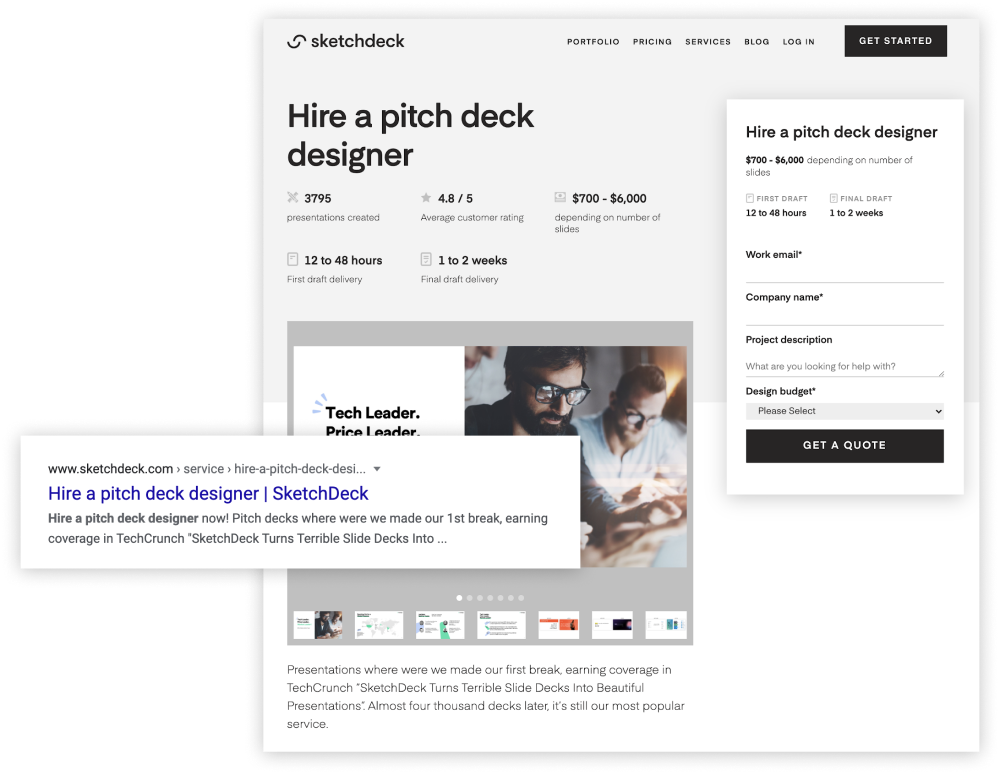The image size is (1000, 774).
Task: Select the last slide thumbnail with teal bars
Action: (x=666, y=625)
